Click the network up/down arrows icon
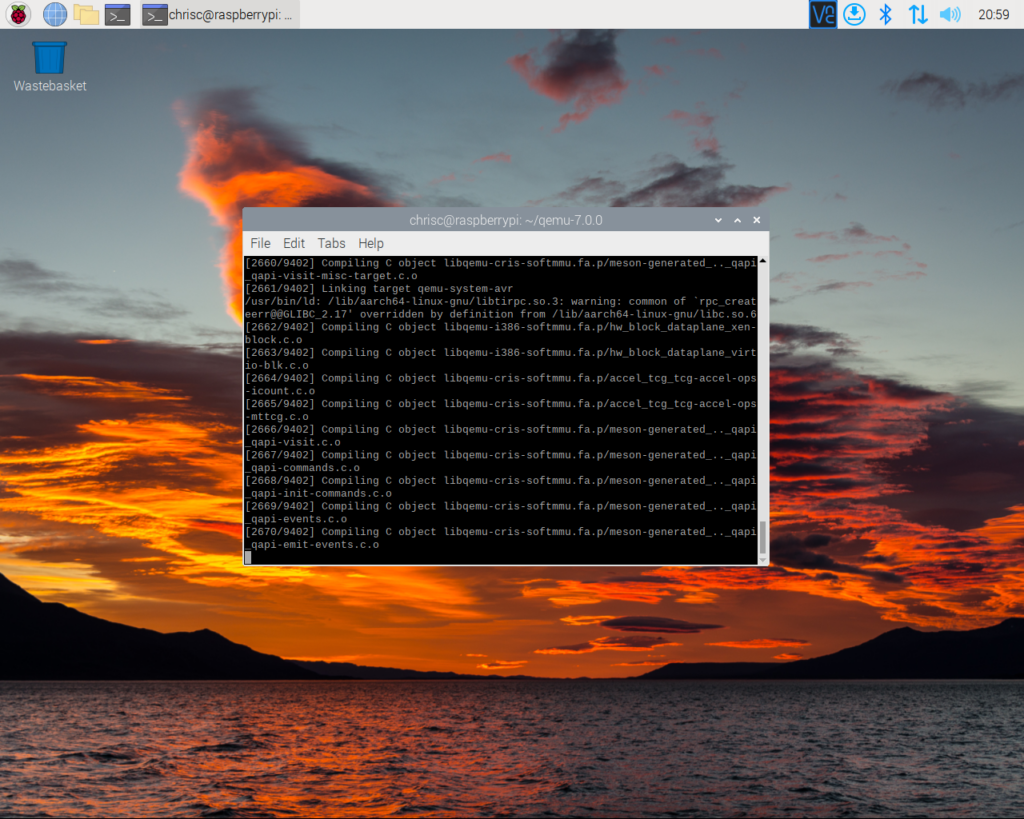1024x819 pixels. (917, 14)
